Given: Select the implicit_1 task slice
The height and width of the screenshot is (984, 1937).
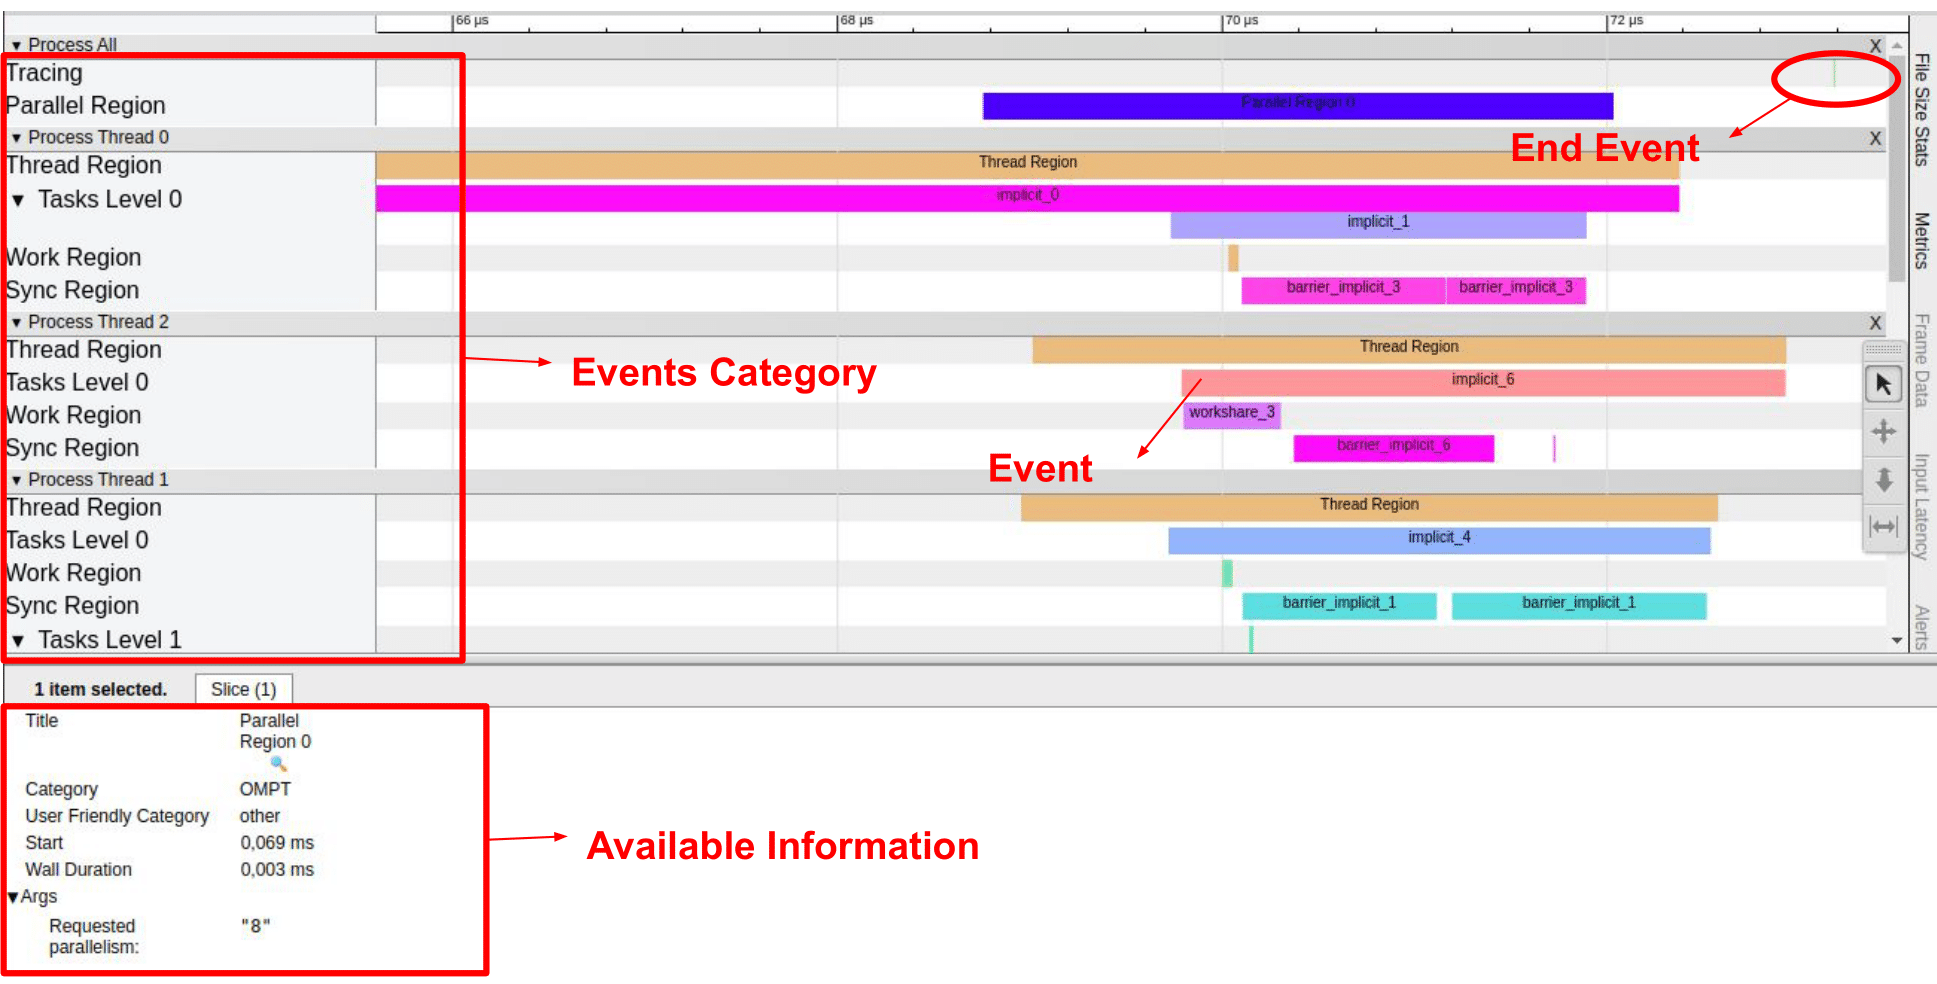Looking at the screenshot, I should coord(1378,224).
